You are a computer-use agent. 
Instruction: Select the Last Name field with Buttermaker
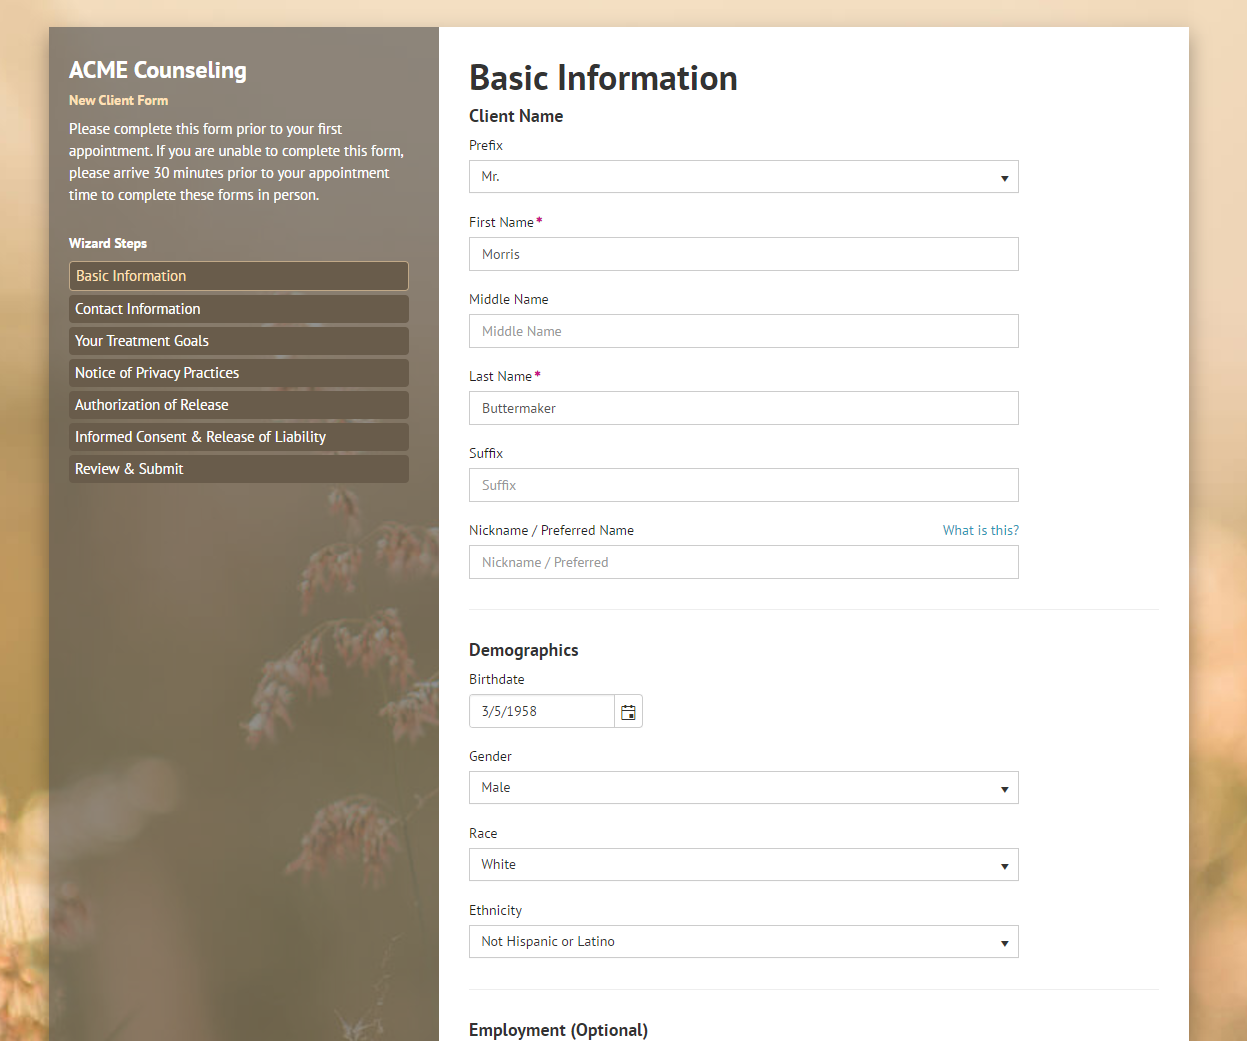[x=743, y=408]
